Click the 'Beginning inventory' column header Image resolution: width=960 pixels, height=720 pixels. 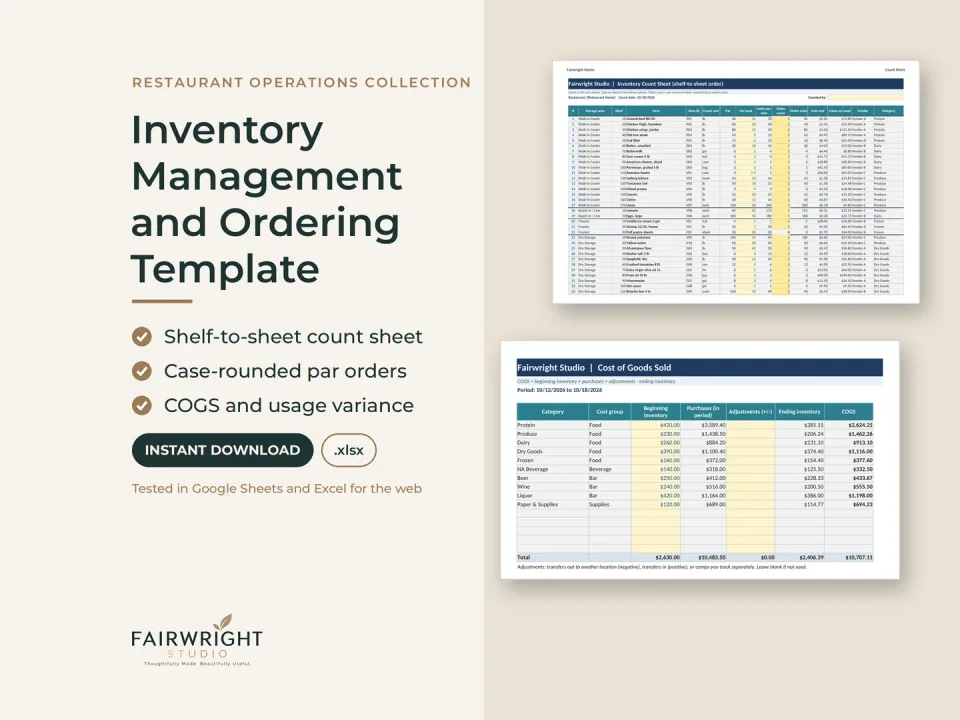coord(655,411)
